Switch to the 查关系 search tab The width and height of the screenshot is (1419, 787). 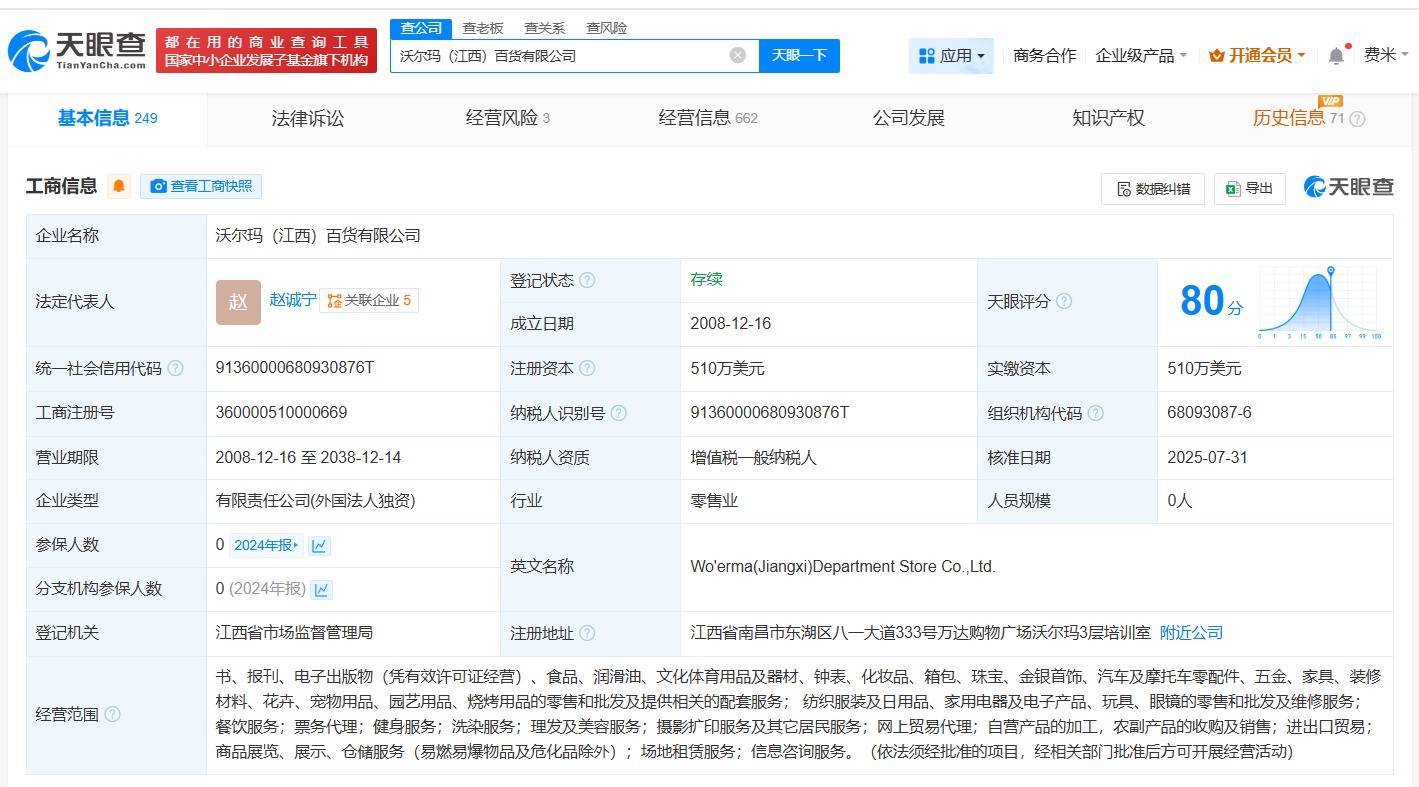click(545, 28)
